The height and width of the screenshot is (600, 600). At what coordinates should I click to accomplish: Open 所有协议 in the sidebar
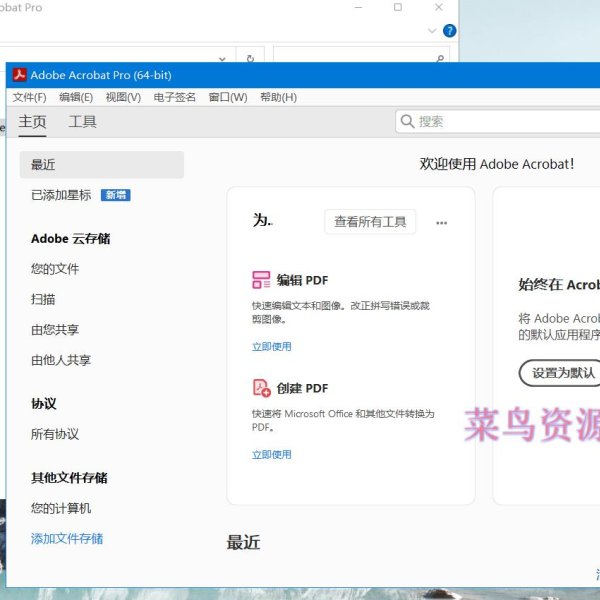pyautogui.click(x=55, y=434)
